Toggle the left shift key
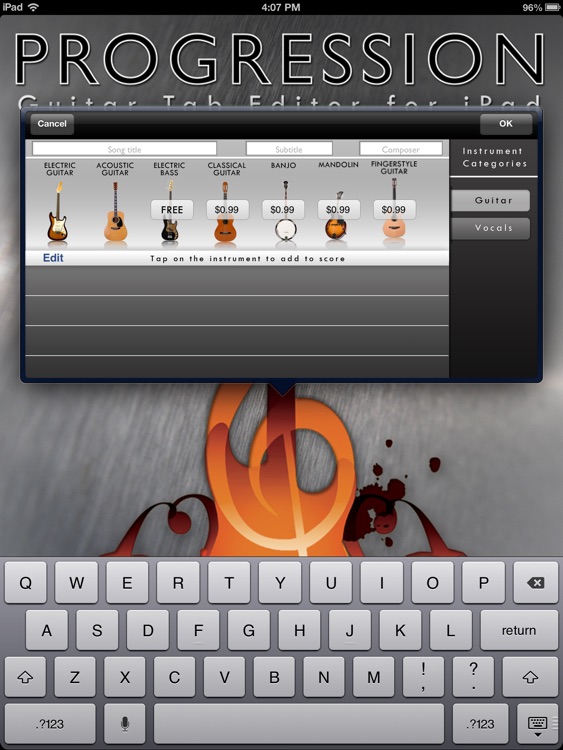 click(x=25, y=677)
